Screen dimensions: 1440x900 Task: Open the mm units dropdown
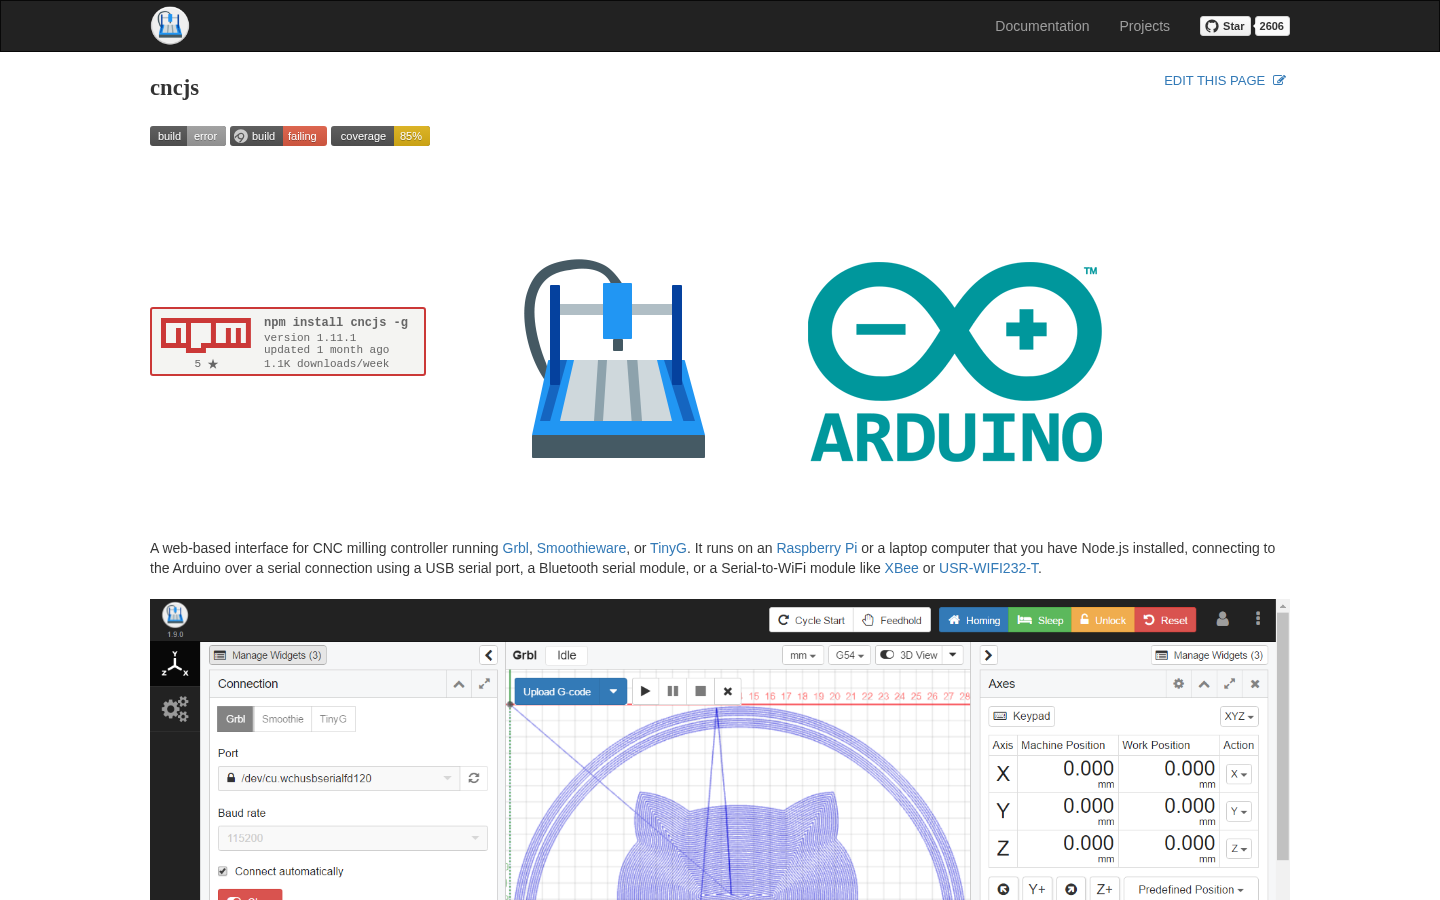[803, 655]
